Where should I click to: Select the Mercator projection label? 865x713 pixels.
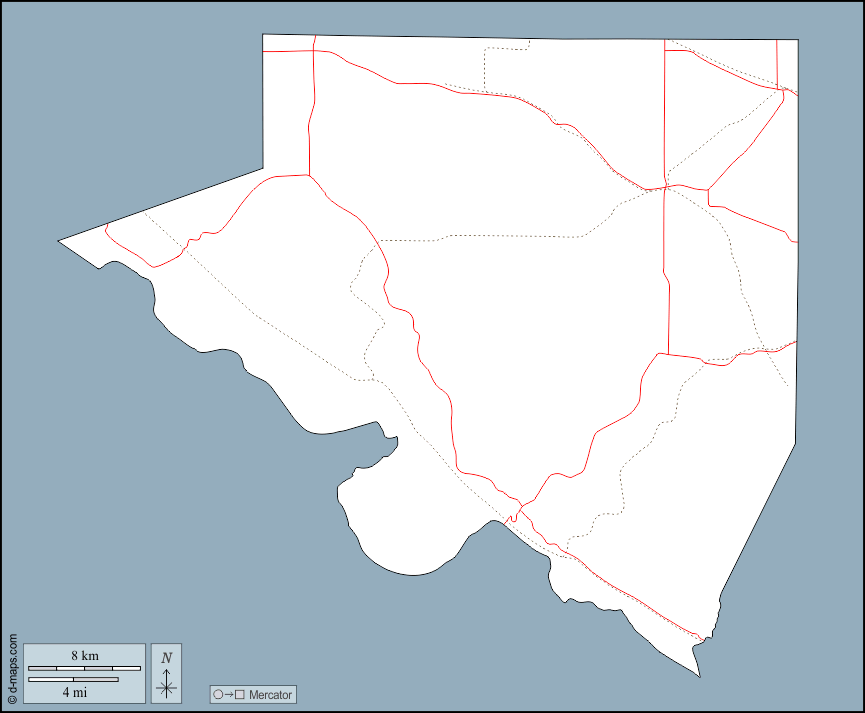(270, 694)
